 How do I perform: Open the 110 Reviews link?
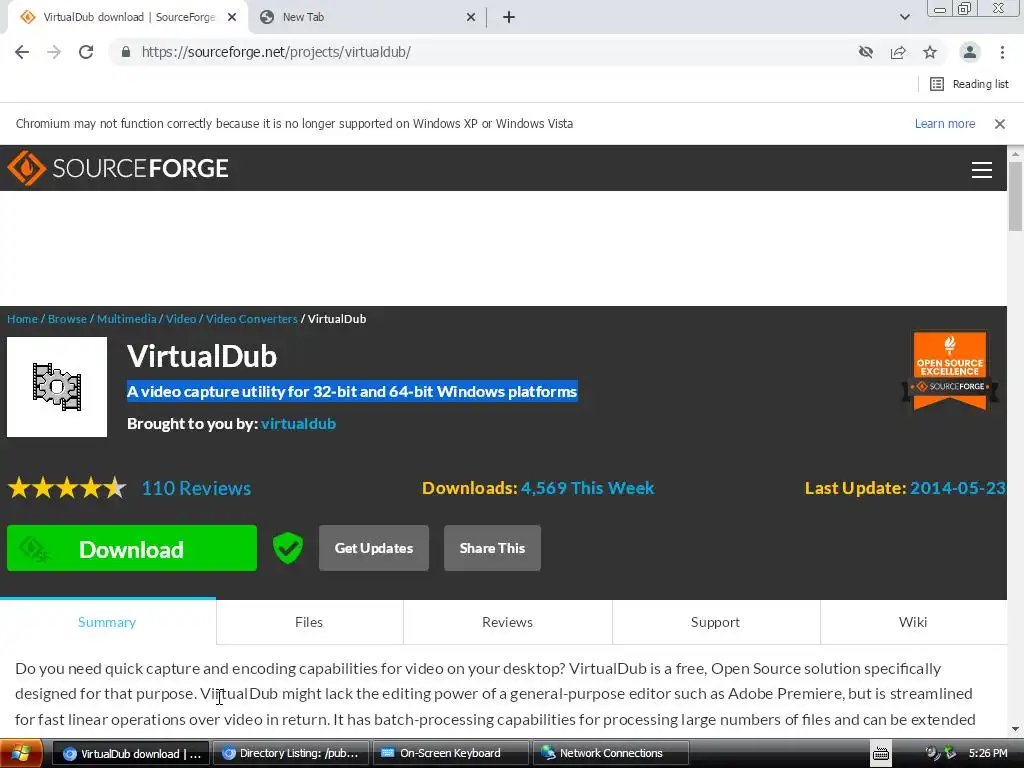(x=197, y=488)
